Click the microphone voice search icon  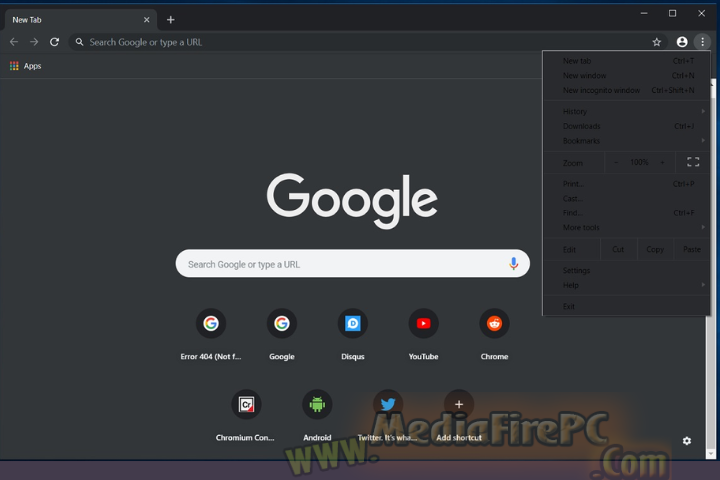pos(513,264)
